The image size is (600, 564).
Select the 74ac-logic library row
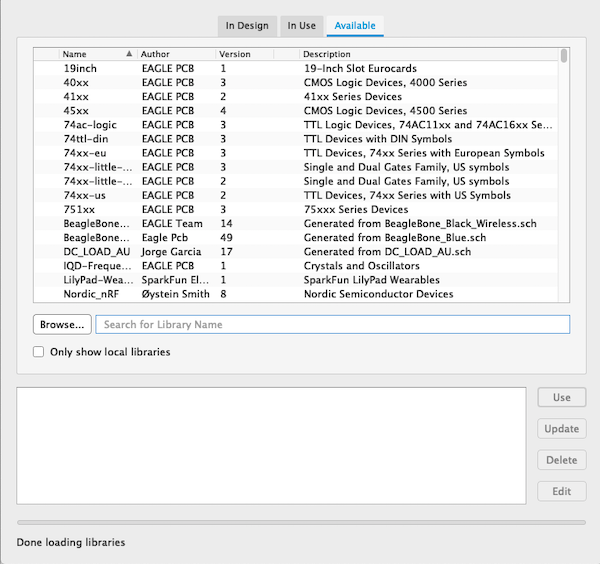point(296,125)
